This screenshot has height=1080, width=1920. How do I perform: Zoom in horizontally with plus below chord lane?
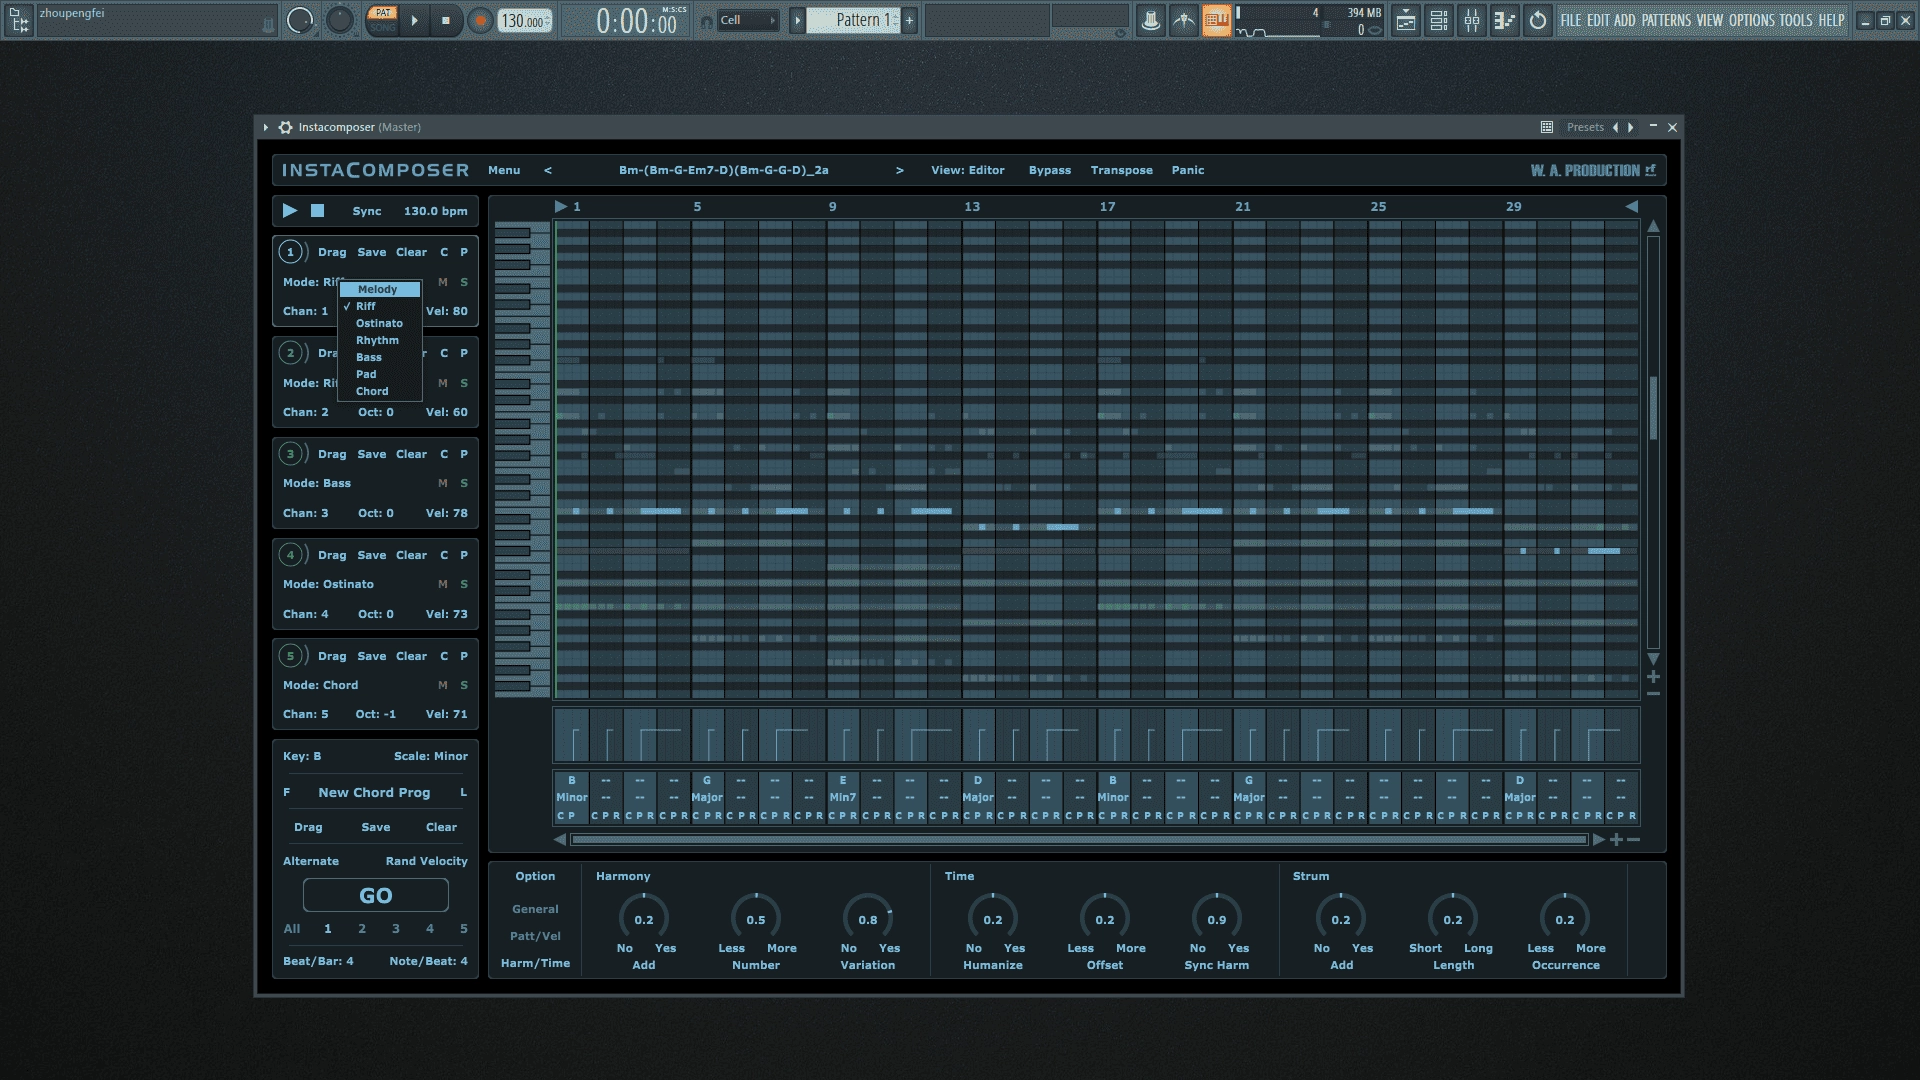pyautogui.click(x=1616, y=840)
